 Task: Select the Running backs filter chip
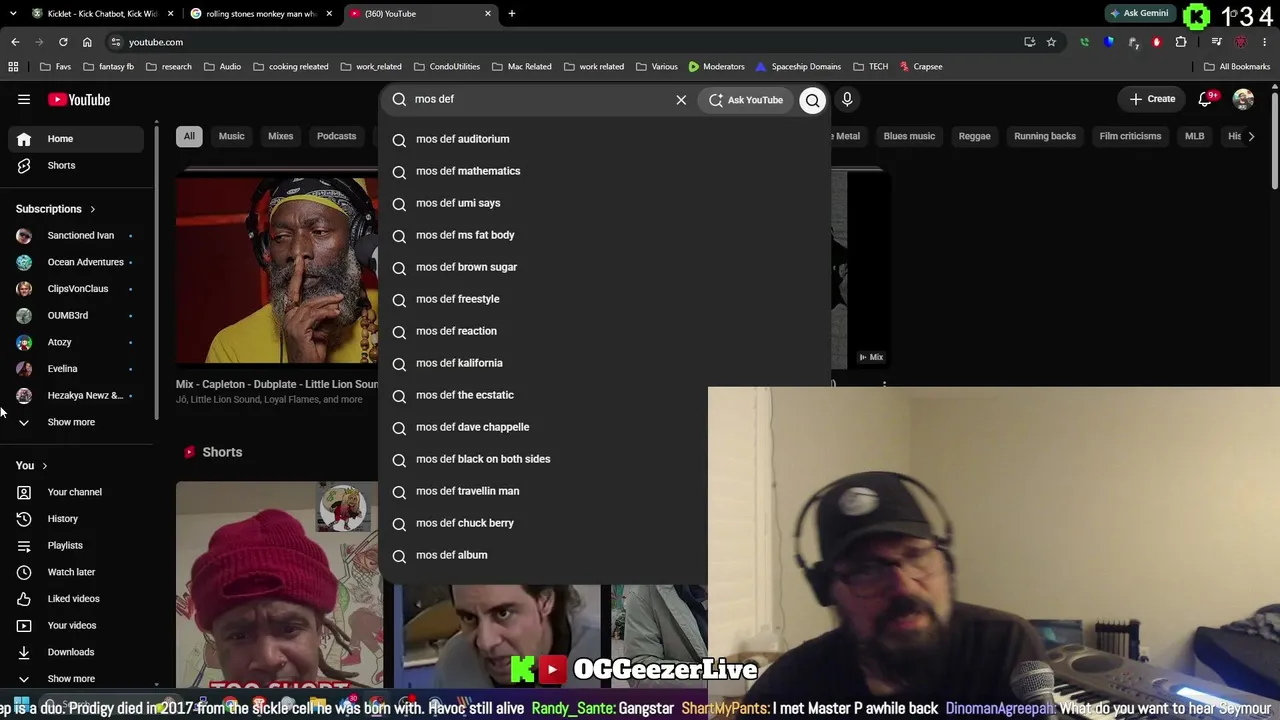[x=1045, y=136]
